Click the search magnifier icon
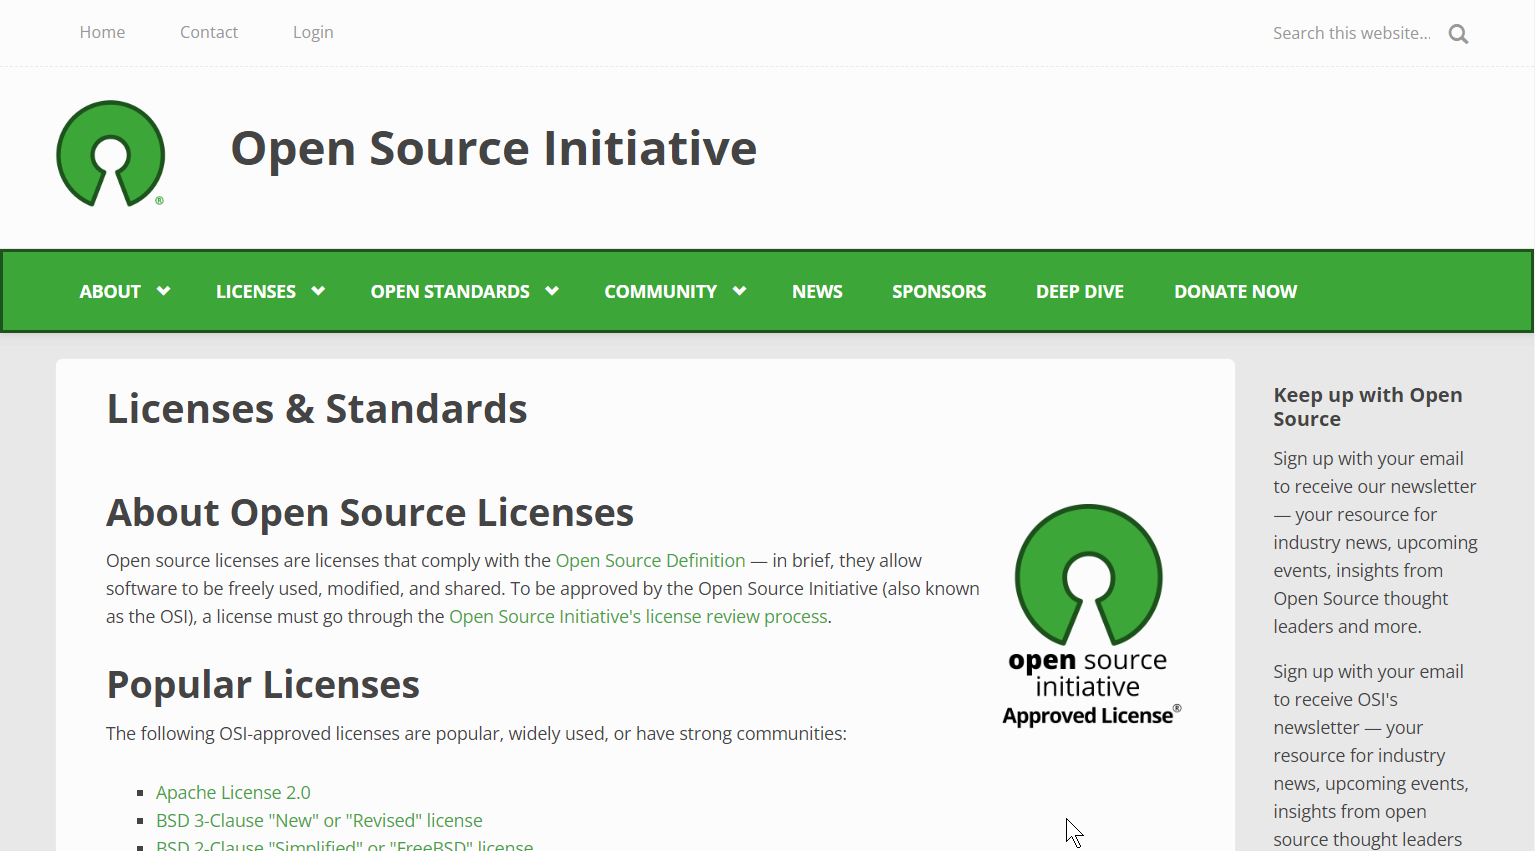 1458,34
